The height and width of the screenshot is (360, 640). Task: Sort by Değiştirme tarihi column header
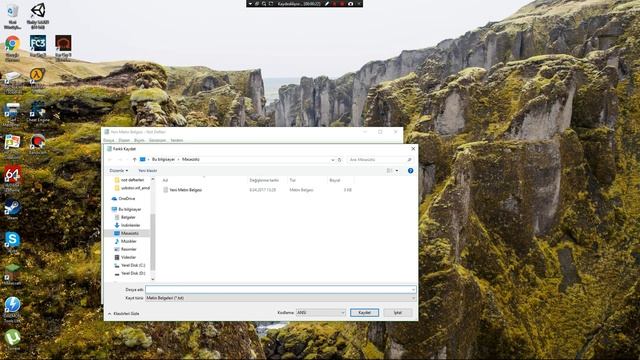[264, 180]
